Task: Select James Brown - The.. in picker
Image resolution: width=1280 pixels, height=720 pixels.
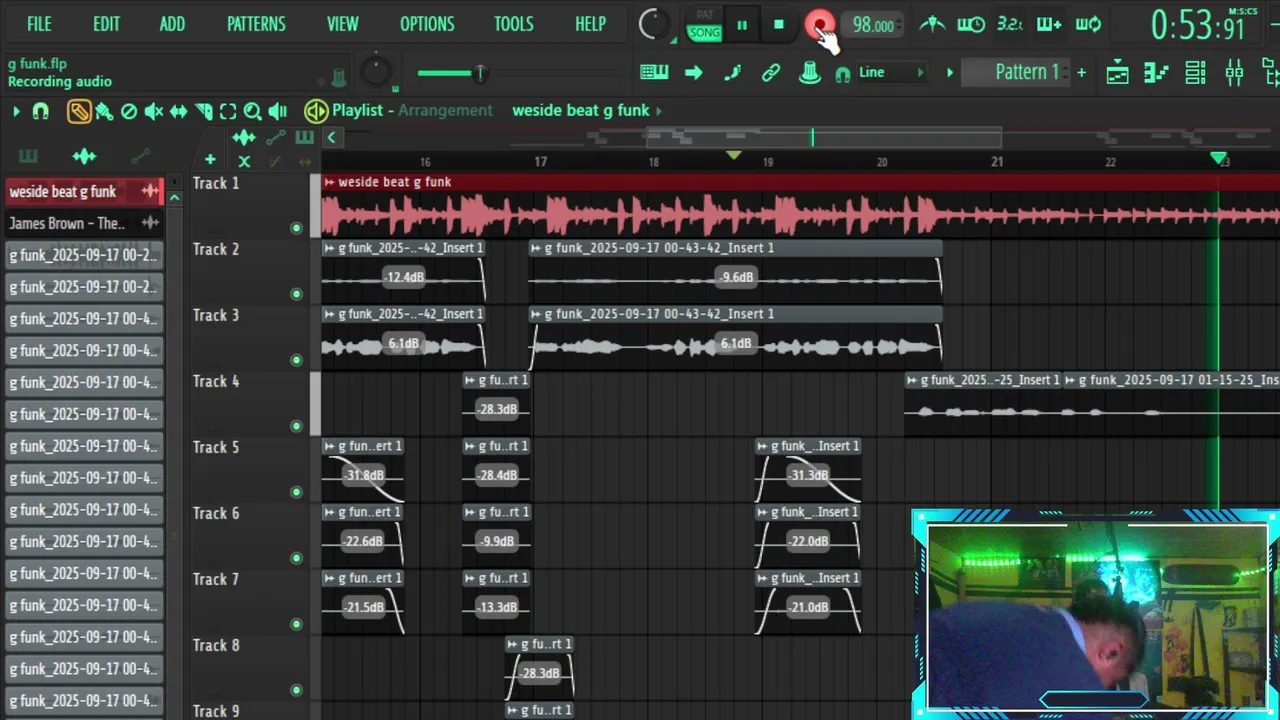Action: click(x=84, y=223)
